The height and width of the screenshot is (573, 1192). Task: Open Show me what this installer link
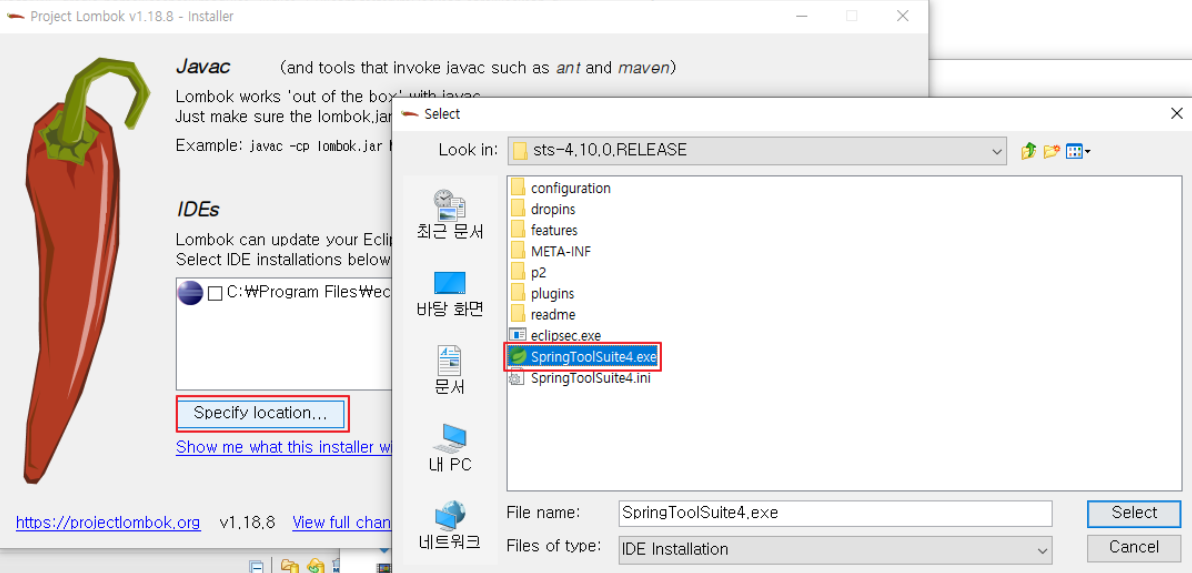(x=284, y=447)
